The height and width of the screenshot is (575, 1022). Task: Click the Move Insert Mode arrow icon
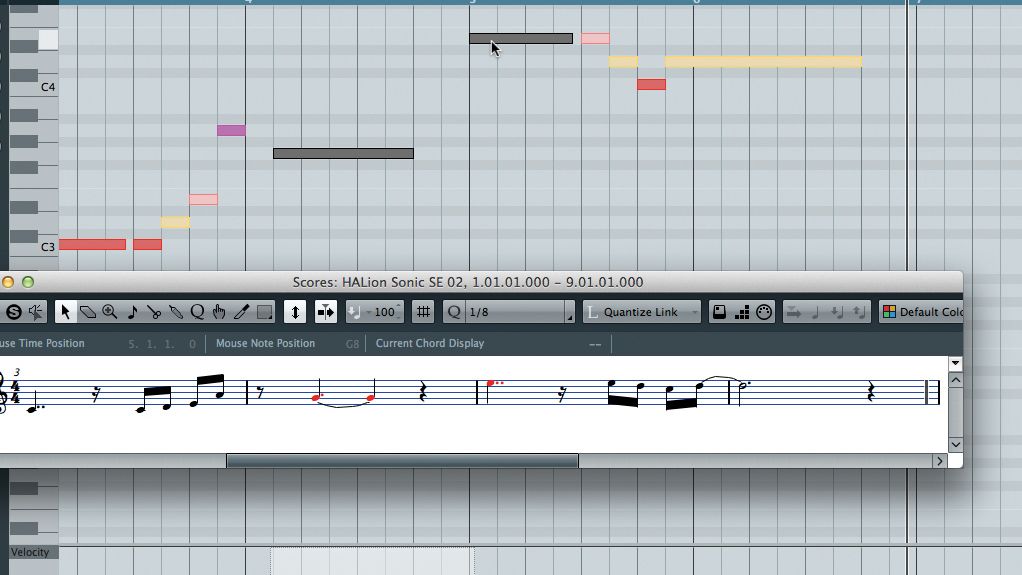point(794,312)
